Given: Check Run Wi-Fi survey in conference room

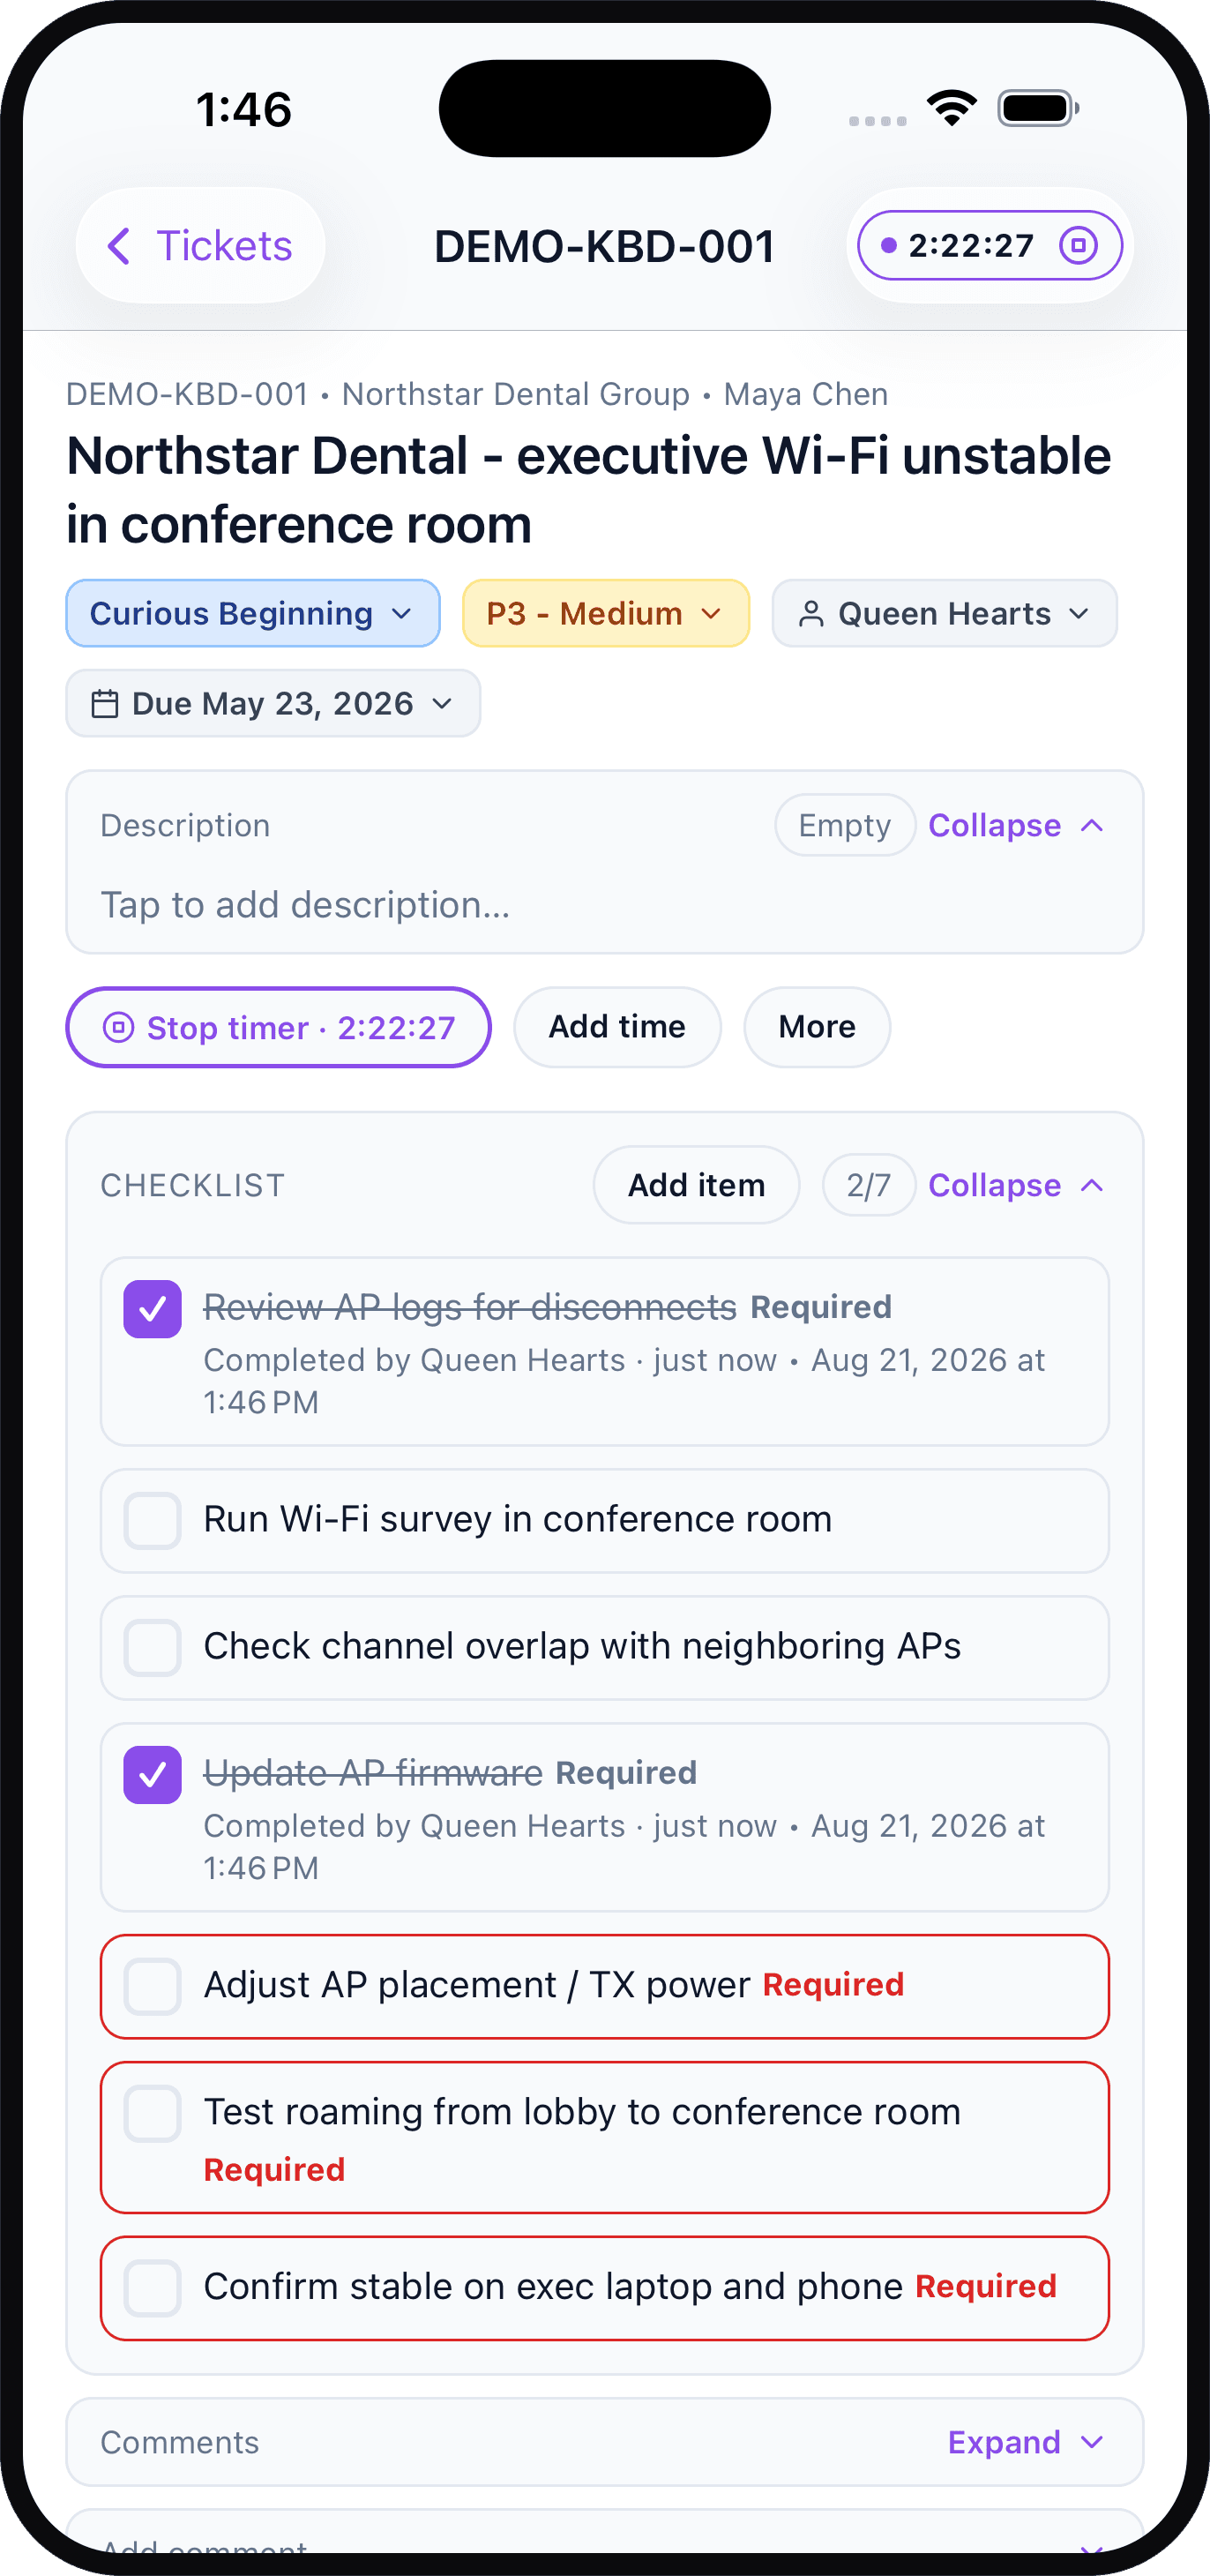Looking at the screenshot, I should pos(152,1520).
